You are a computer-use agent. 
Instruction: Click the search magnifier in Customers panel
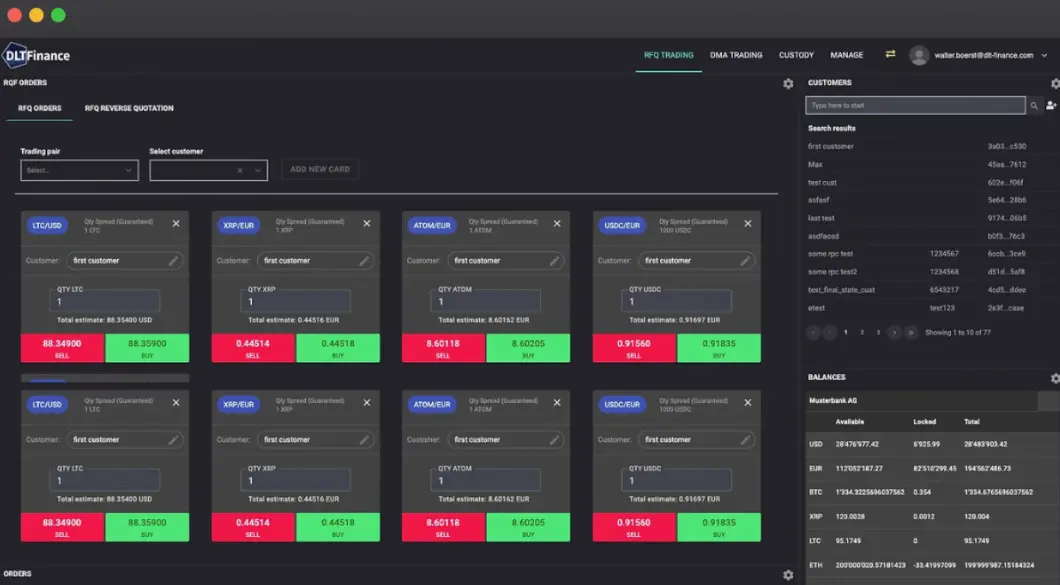[1033, 105]
